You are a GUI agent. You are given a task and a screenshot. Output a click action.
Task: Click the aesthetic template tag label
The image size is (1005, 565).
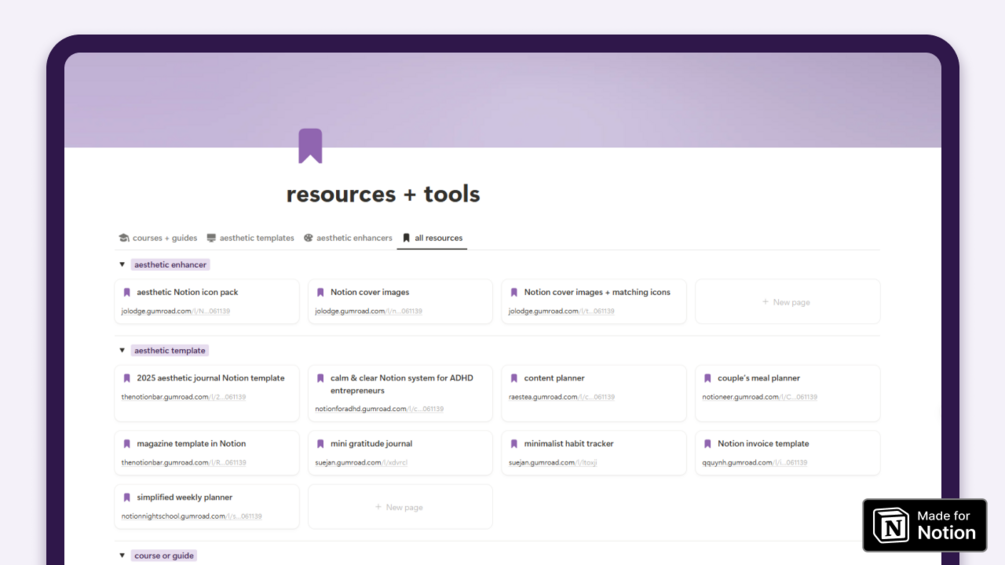[170, 350]
